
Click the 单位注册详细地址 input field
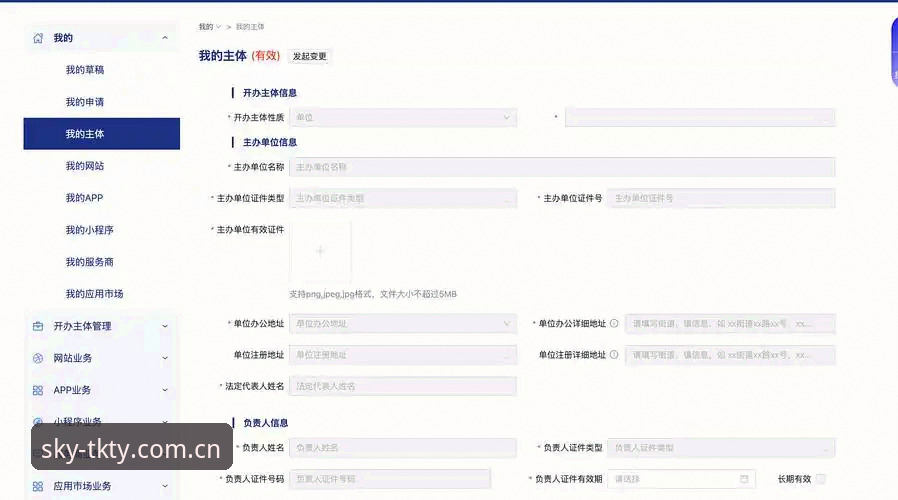pyautogui.click(x=730, y=355)
